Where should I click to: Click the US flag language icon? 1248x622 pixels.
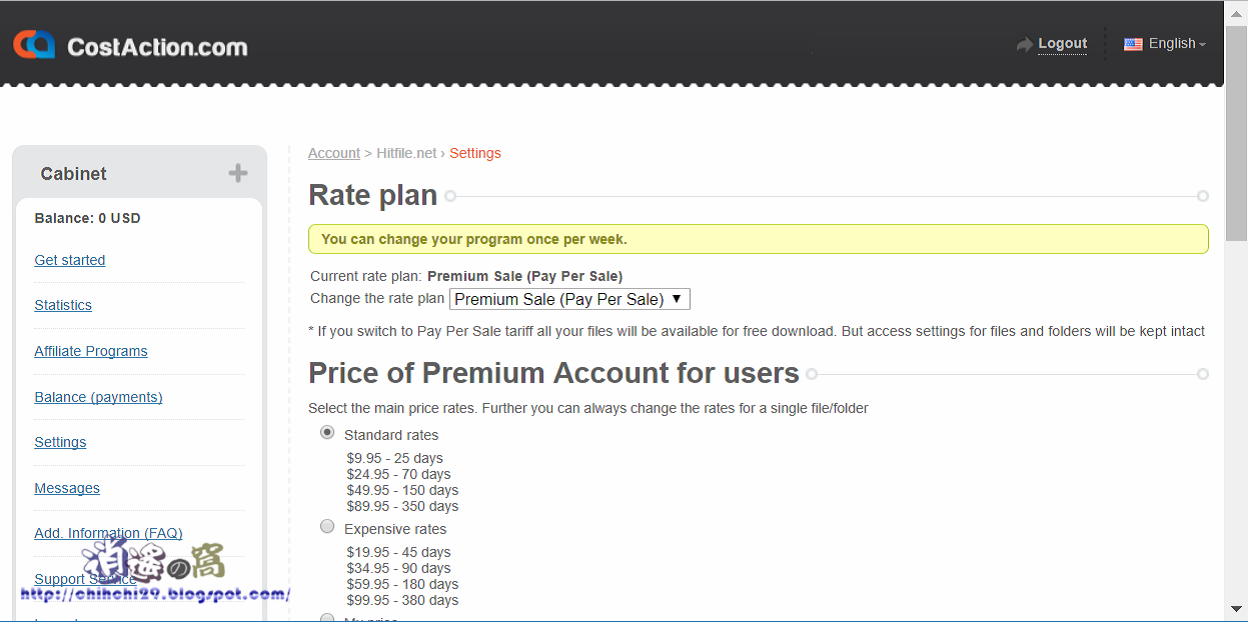[1133, 44]
